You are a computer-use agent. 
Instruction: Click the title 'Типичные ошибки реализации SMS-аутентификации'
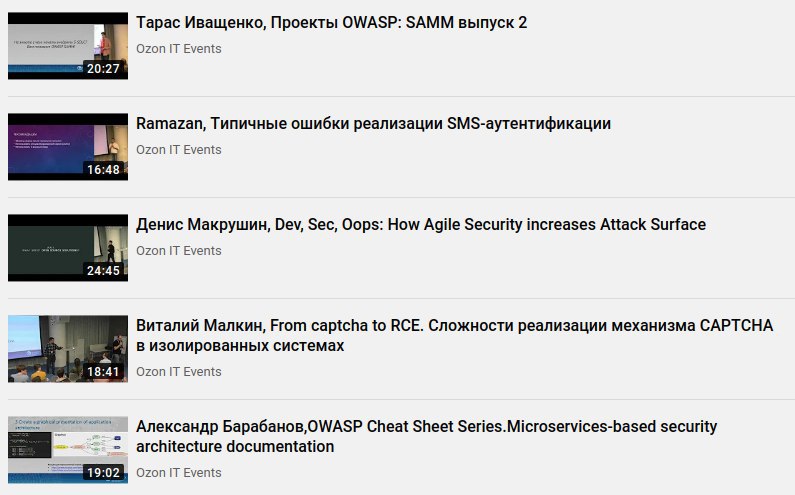[373, 123]
